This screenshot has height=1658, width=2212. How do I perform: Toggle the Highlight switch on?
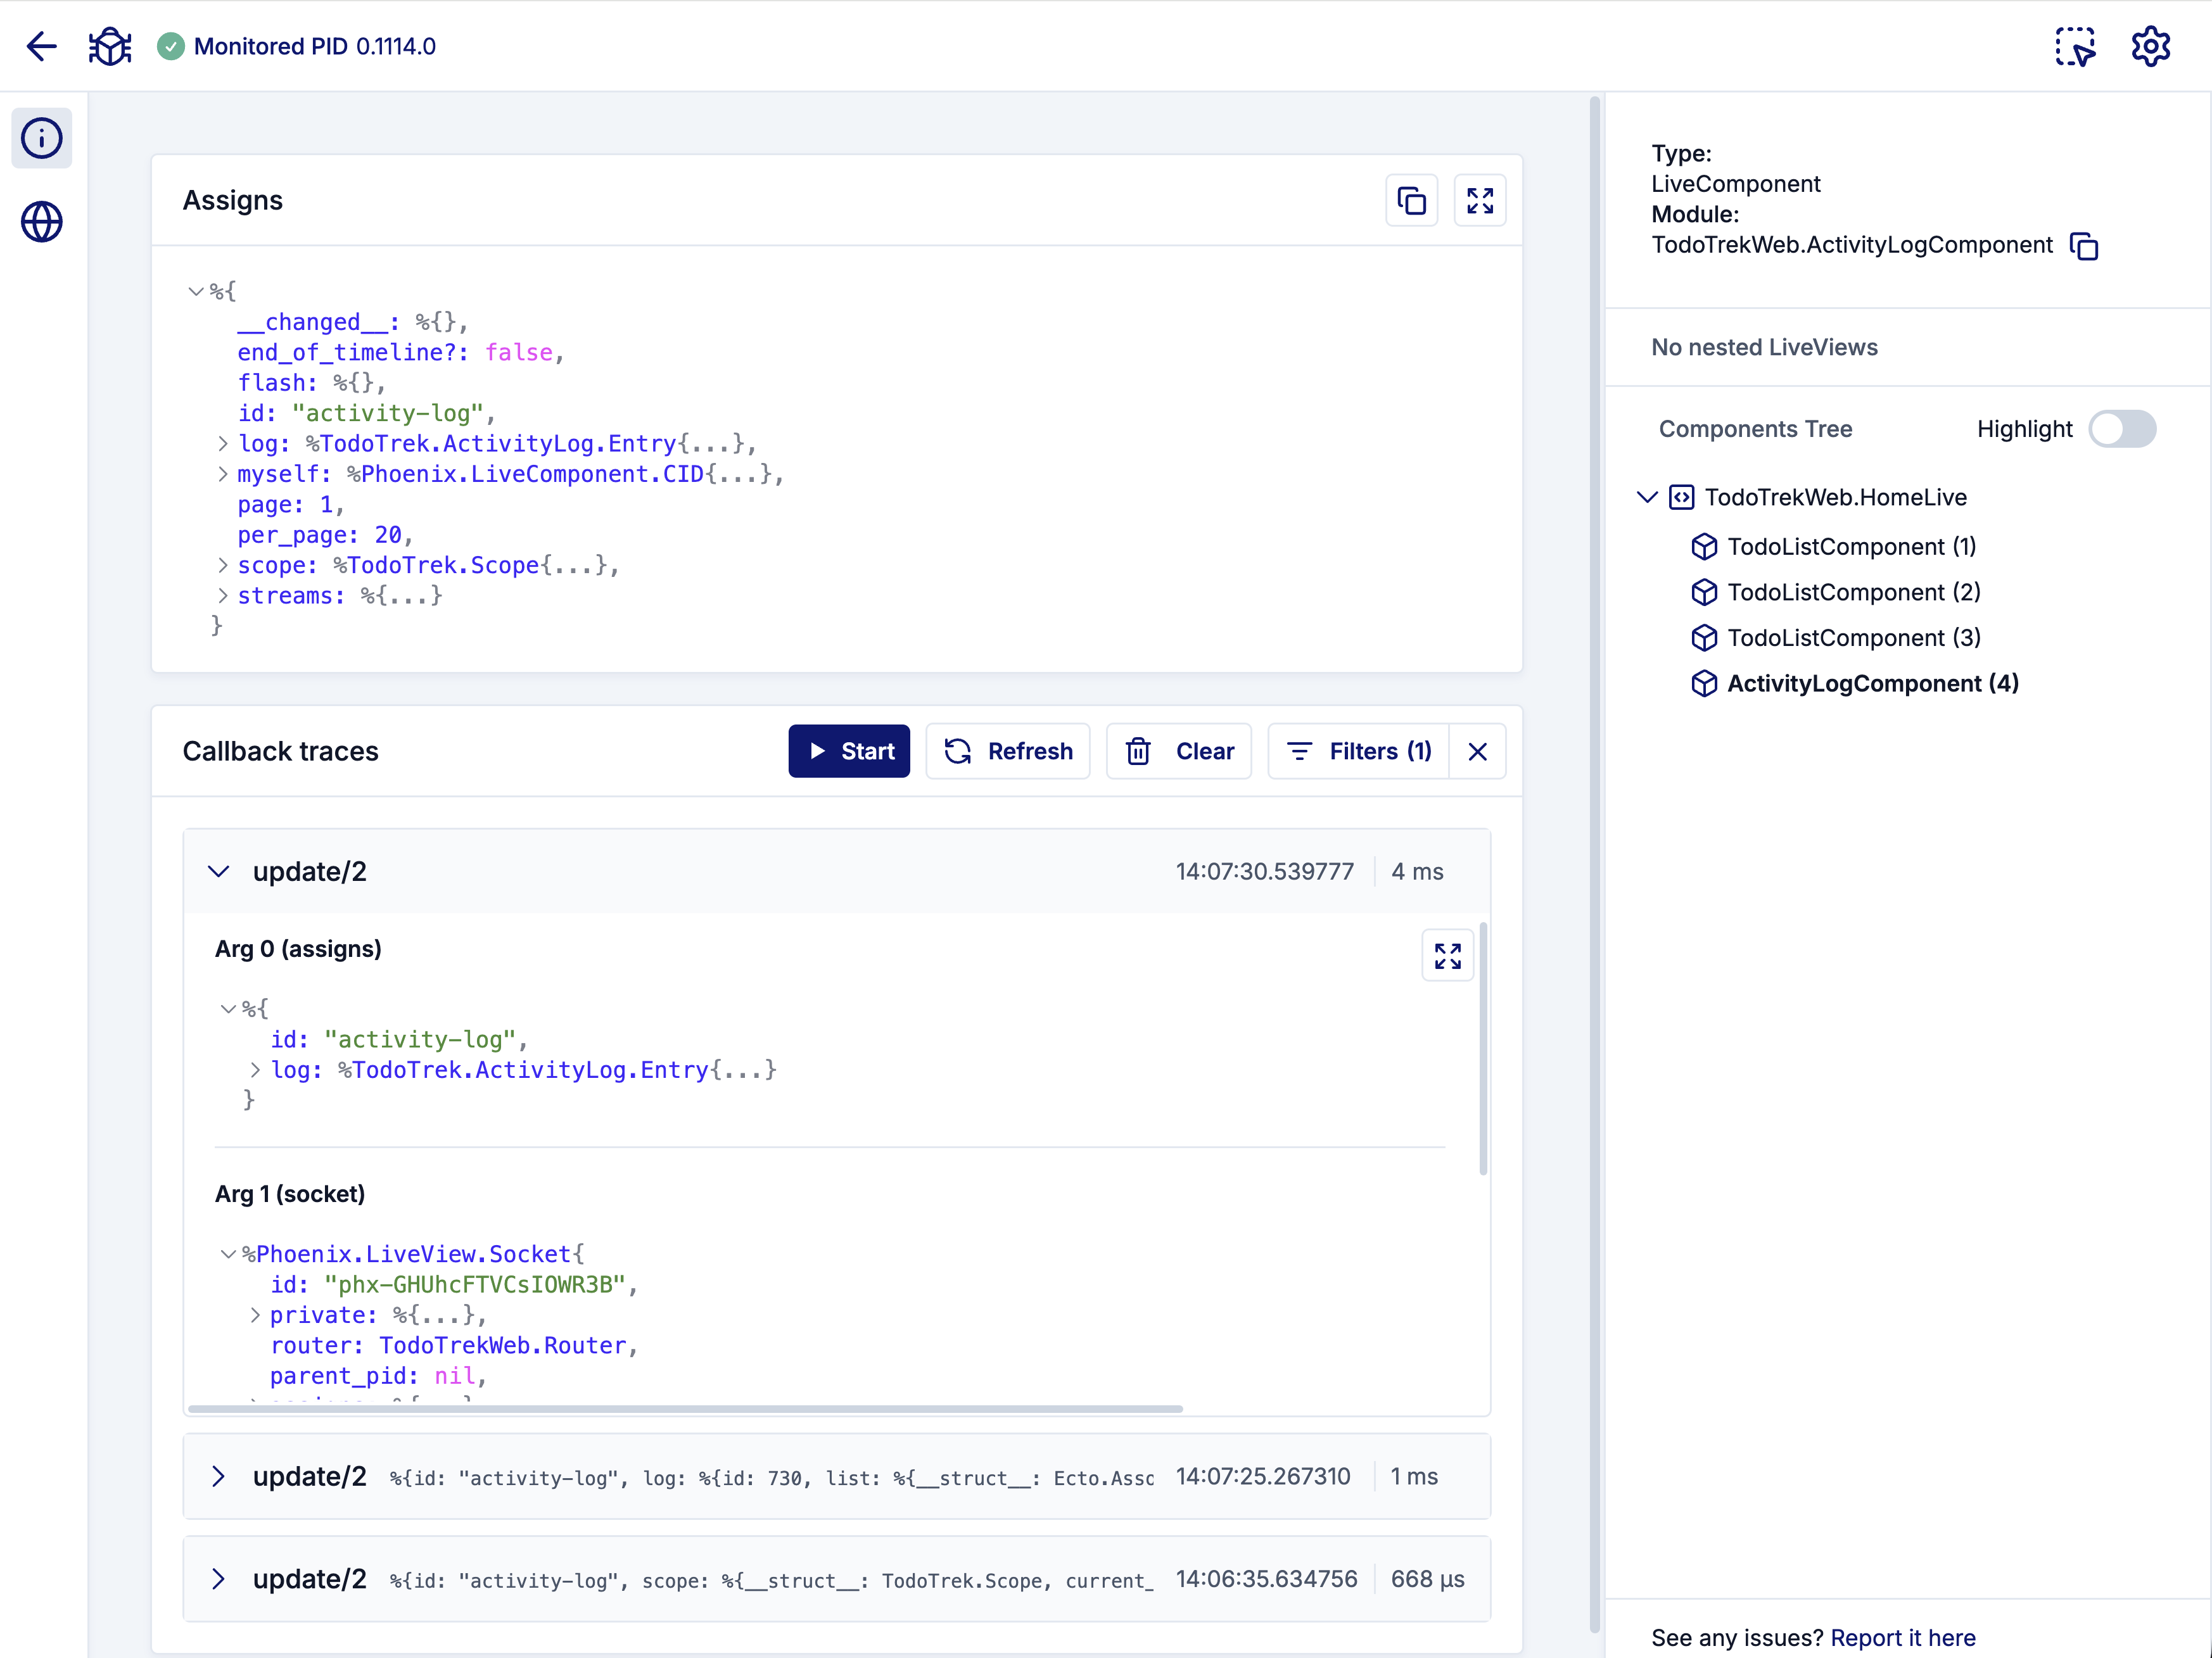pyautogui.click(x=2122, y=429)
